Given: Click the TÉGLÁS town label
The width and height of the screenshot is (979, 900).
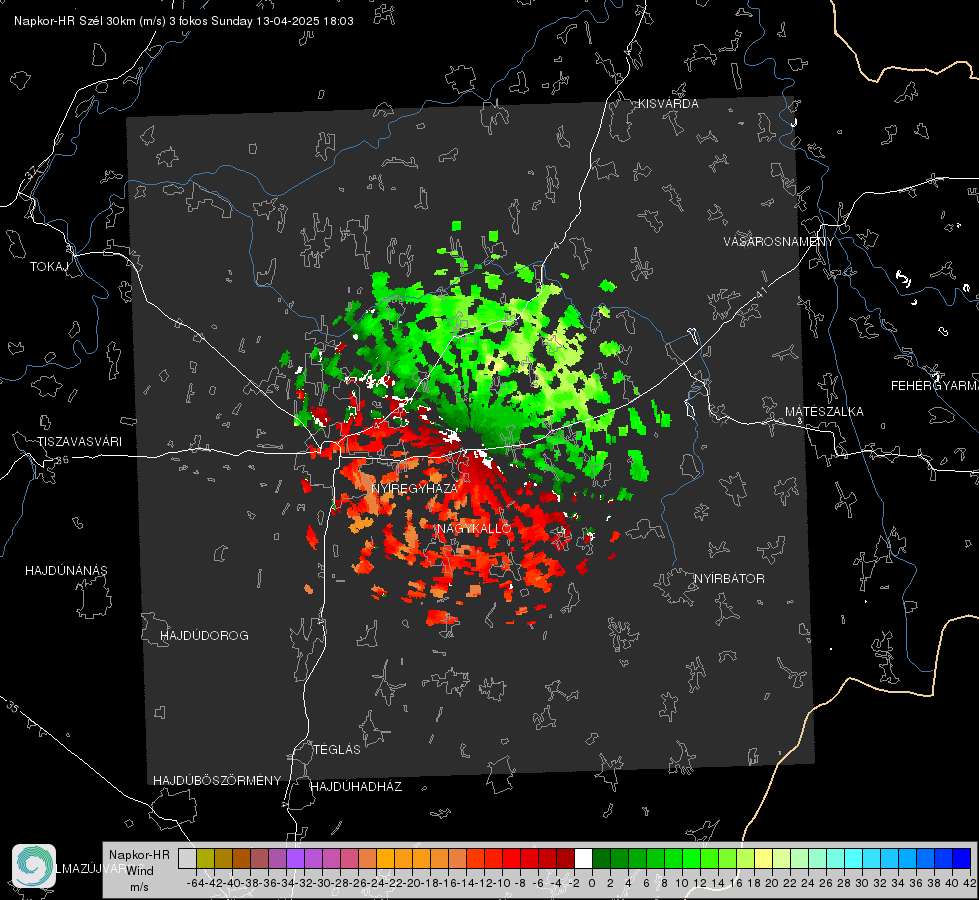Looking at the screenshot, I should pyautogui.click(x=337, y=750).
